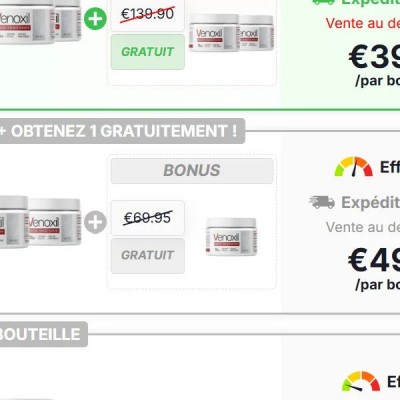400x400 pixels.
Task: Click the gray GRATUIT badge
Action: [148, 256]
